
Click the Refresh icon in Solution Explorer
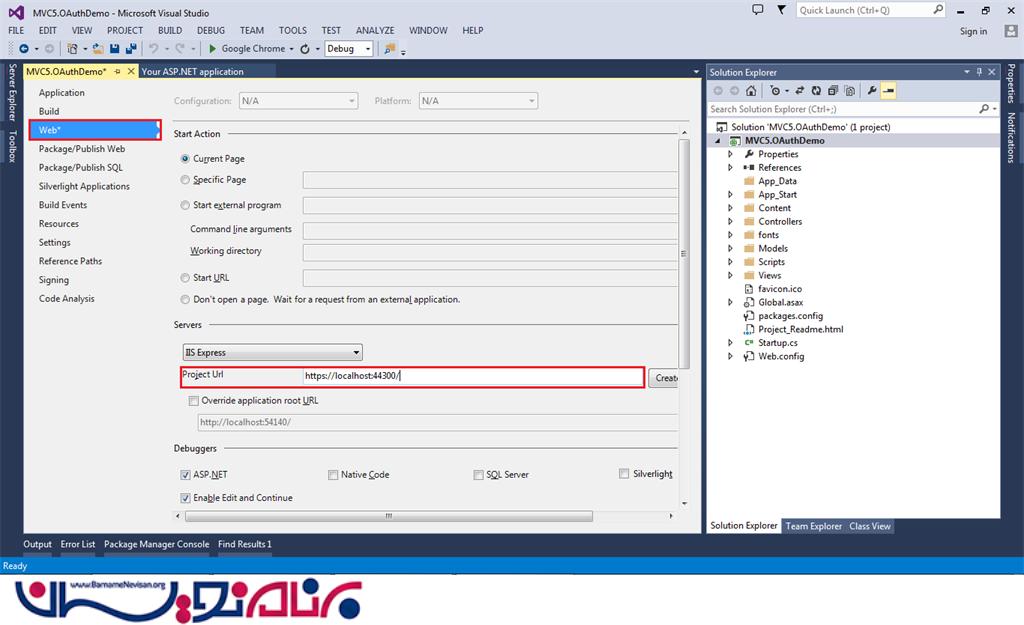tap(817, 91)
